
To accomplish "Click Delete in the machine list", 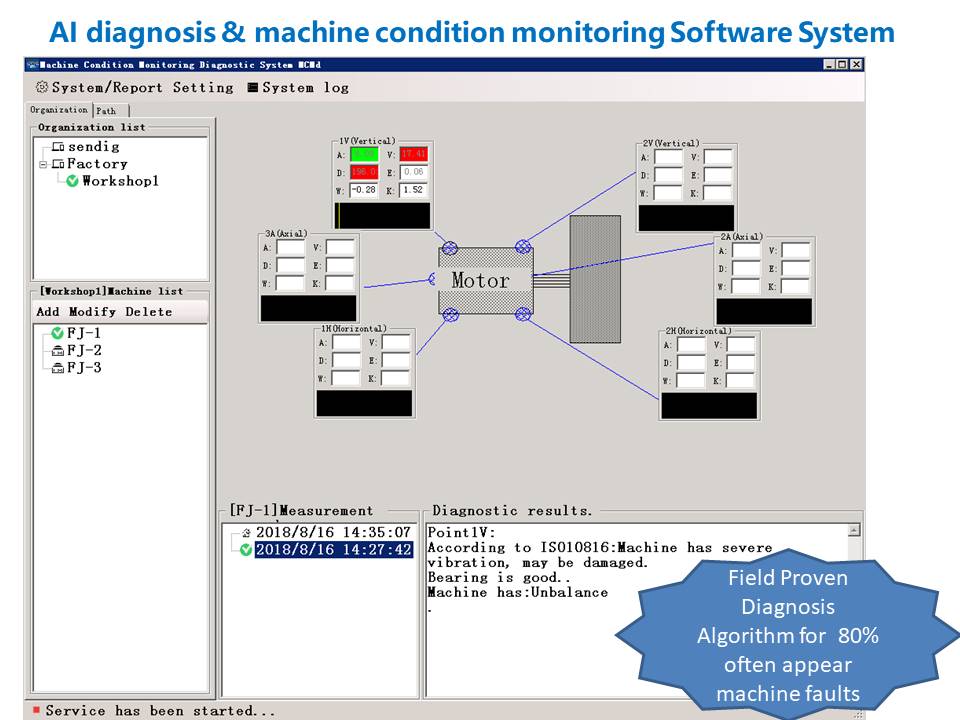I will tap(148, 312).
